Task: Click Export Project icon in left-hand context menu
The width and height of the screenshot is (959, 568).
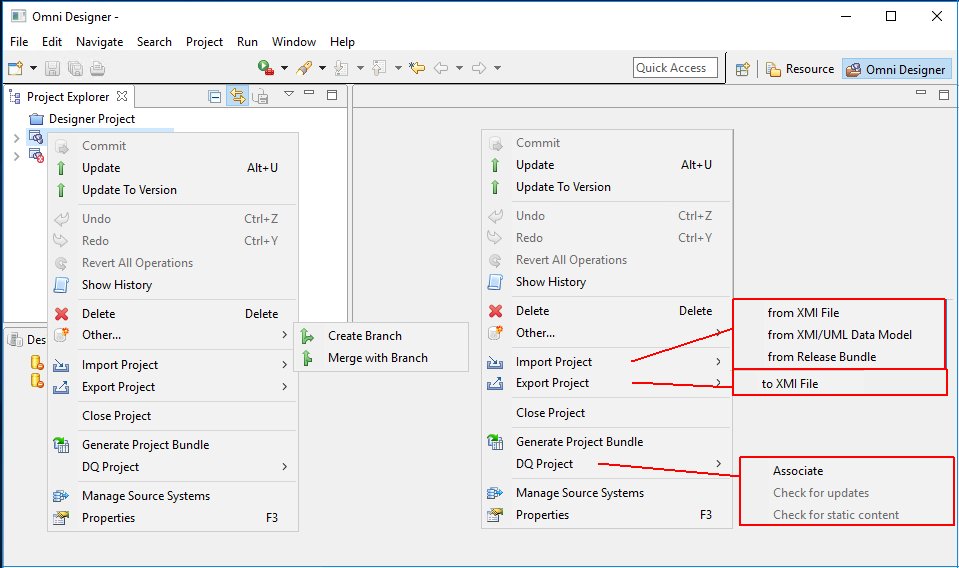Action: point(61,387)
